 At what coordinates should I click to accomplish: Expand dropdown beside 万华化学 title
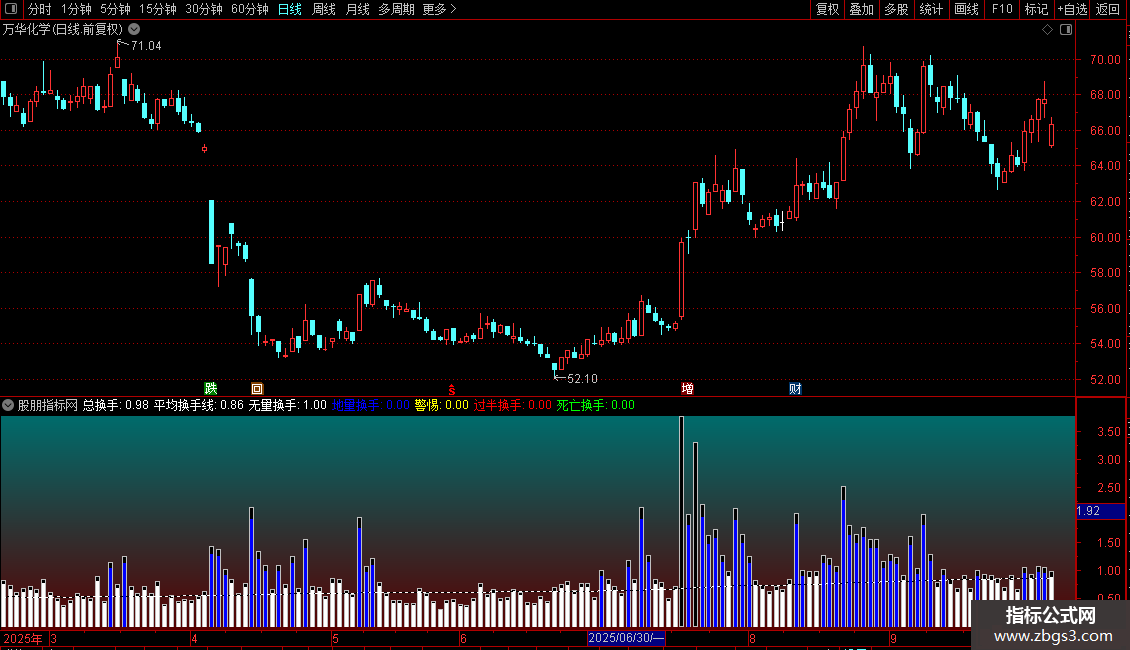coord(134,29)
